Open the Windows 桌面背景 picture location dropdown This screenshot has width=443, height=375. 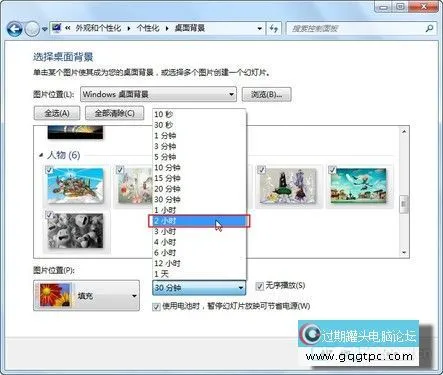158,94
